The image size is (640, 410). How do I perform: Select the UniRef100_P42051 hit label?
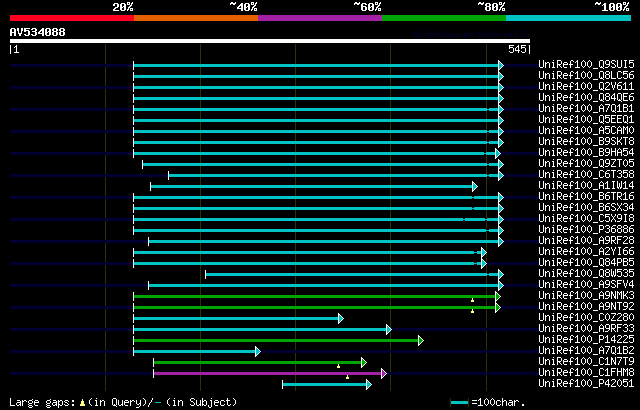586,384
